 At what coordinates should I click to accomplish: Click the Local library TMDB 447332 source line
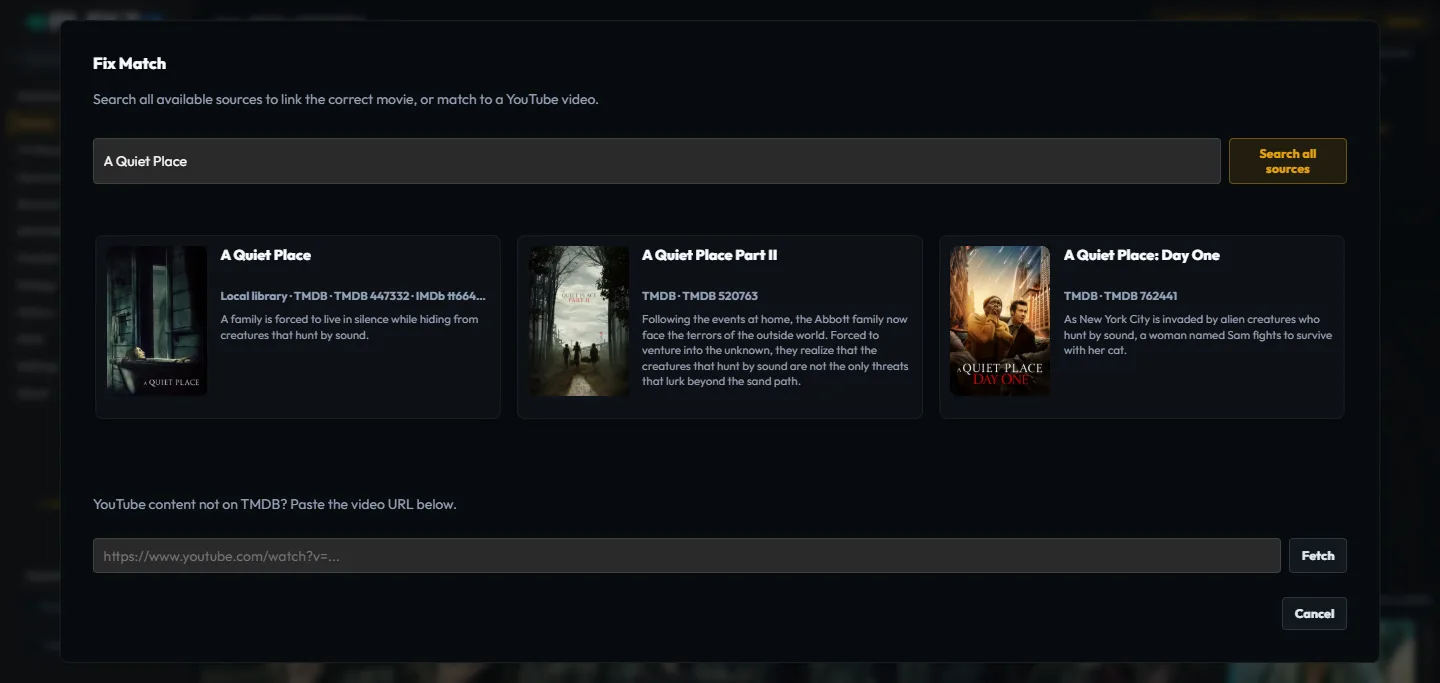click(353, 296)
